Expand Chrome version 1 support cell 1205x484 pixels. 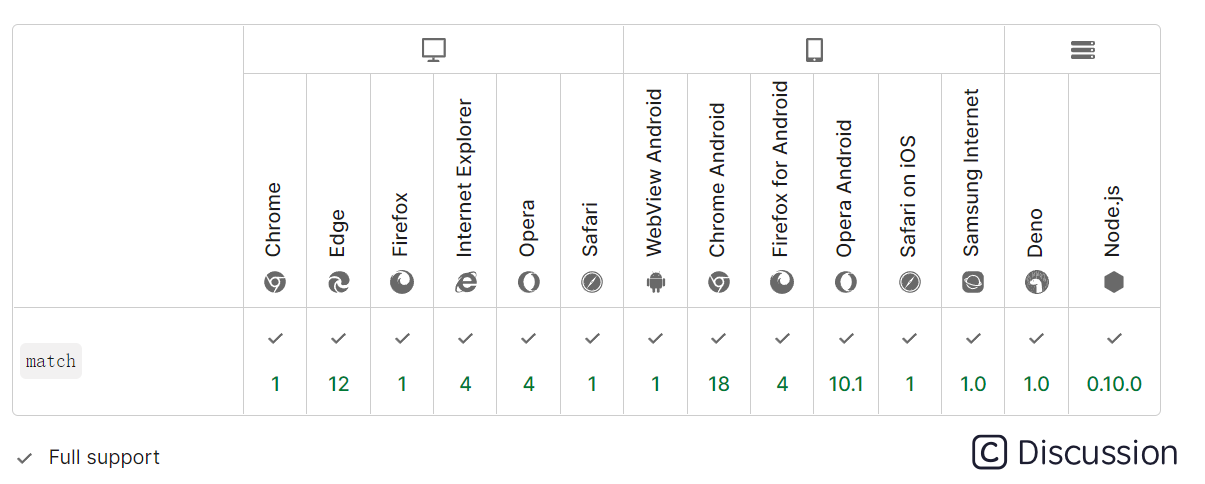point(275,361)
